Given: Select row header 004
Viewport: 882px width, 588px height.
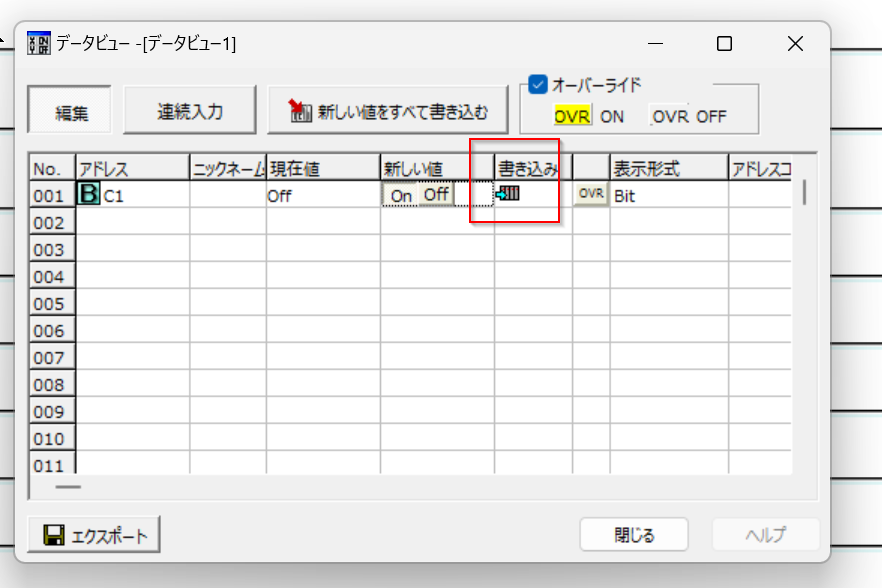Looking at the screenshot, I should click(x=52, y=276).
